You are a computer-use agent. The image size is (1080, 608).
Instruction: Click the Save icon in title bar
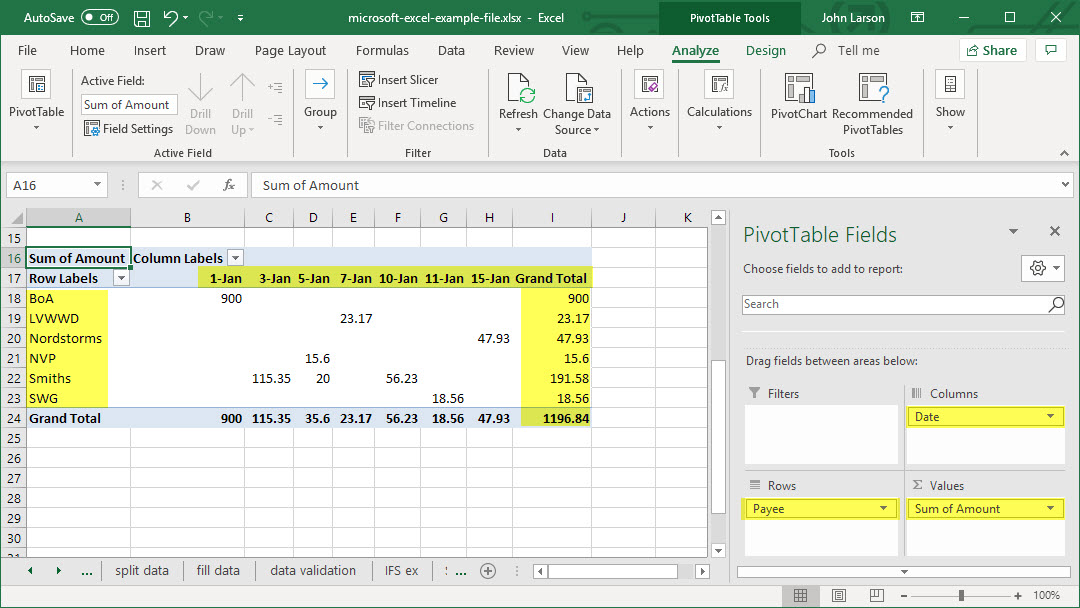click(x=142, y=18)
